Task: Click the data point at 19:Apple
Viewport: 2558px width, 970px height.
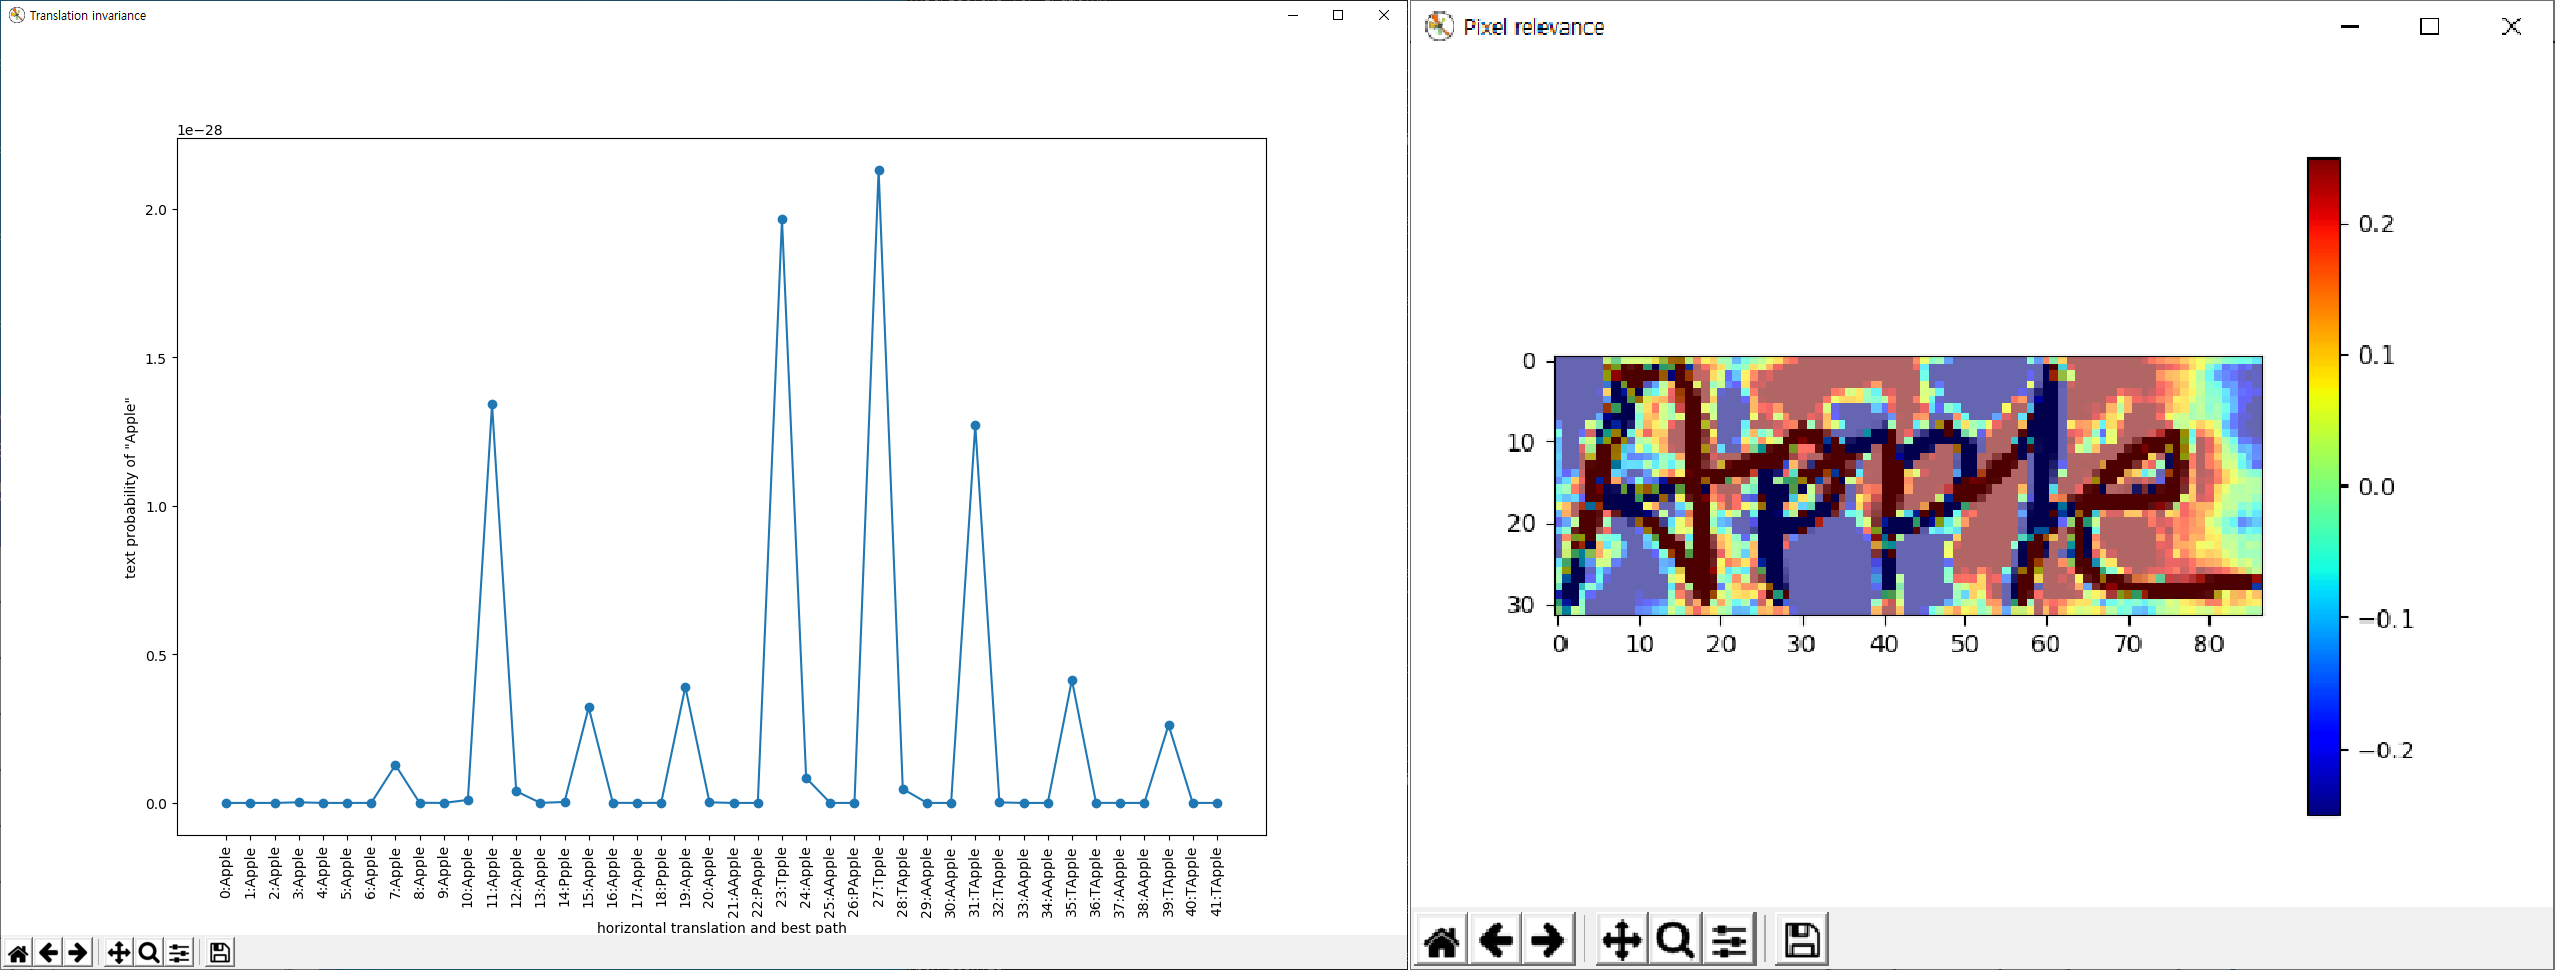Action: tap(685, 687)
